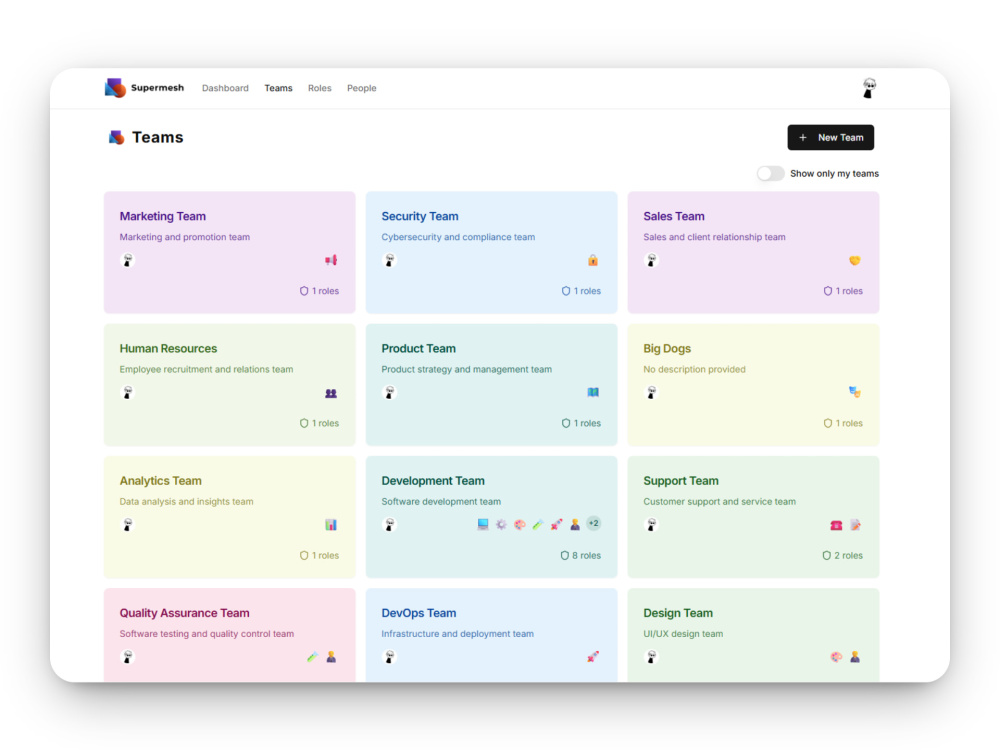Open the user avatar in the top-right corner
Image resolution: width=1000 pixels, height=750 pixels.
[x=869, y=88]
